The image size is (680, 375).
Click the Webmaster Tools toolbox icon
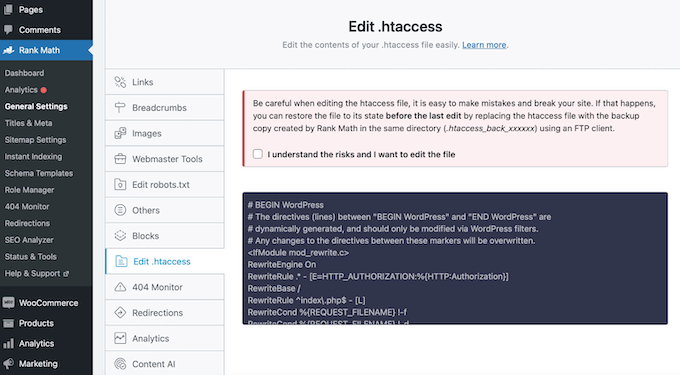(120, 159)
